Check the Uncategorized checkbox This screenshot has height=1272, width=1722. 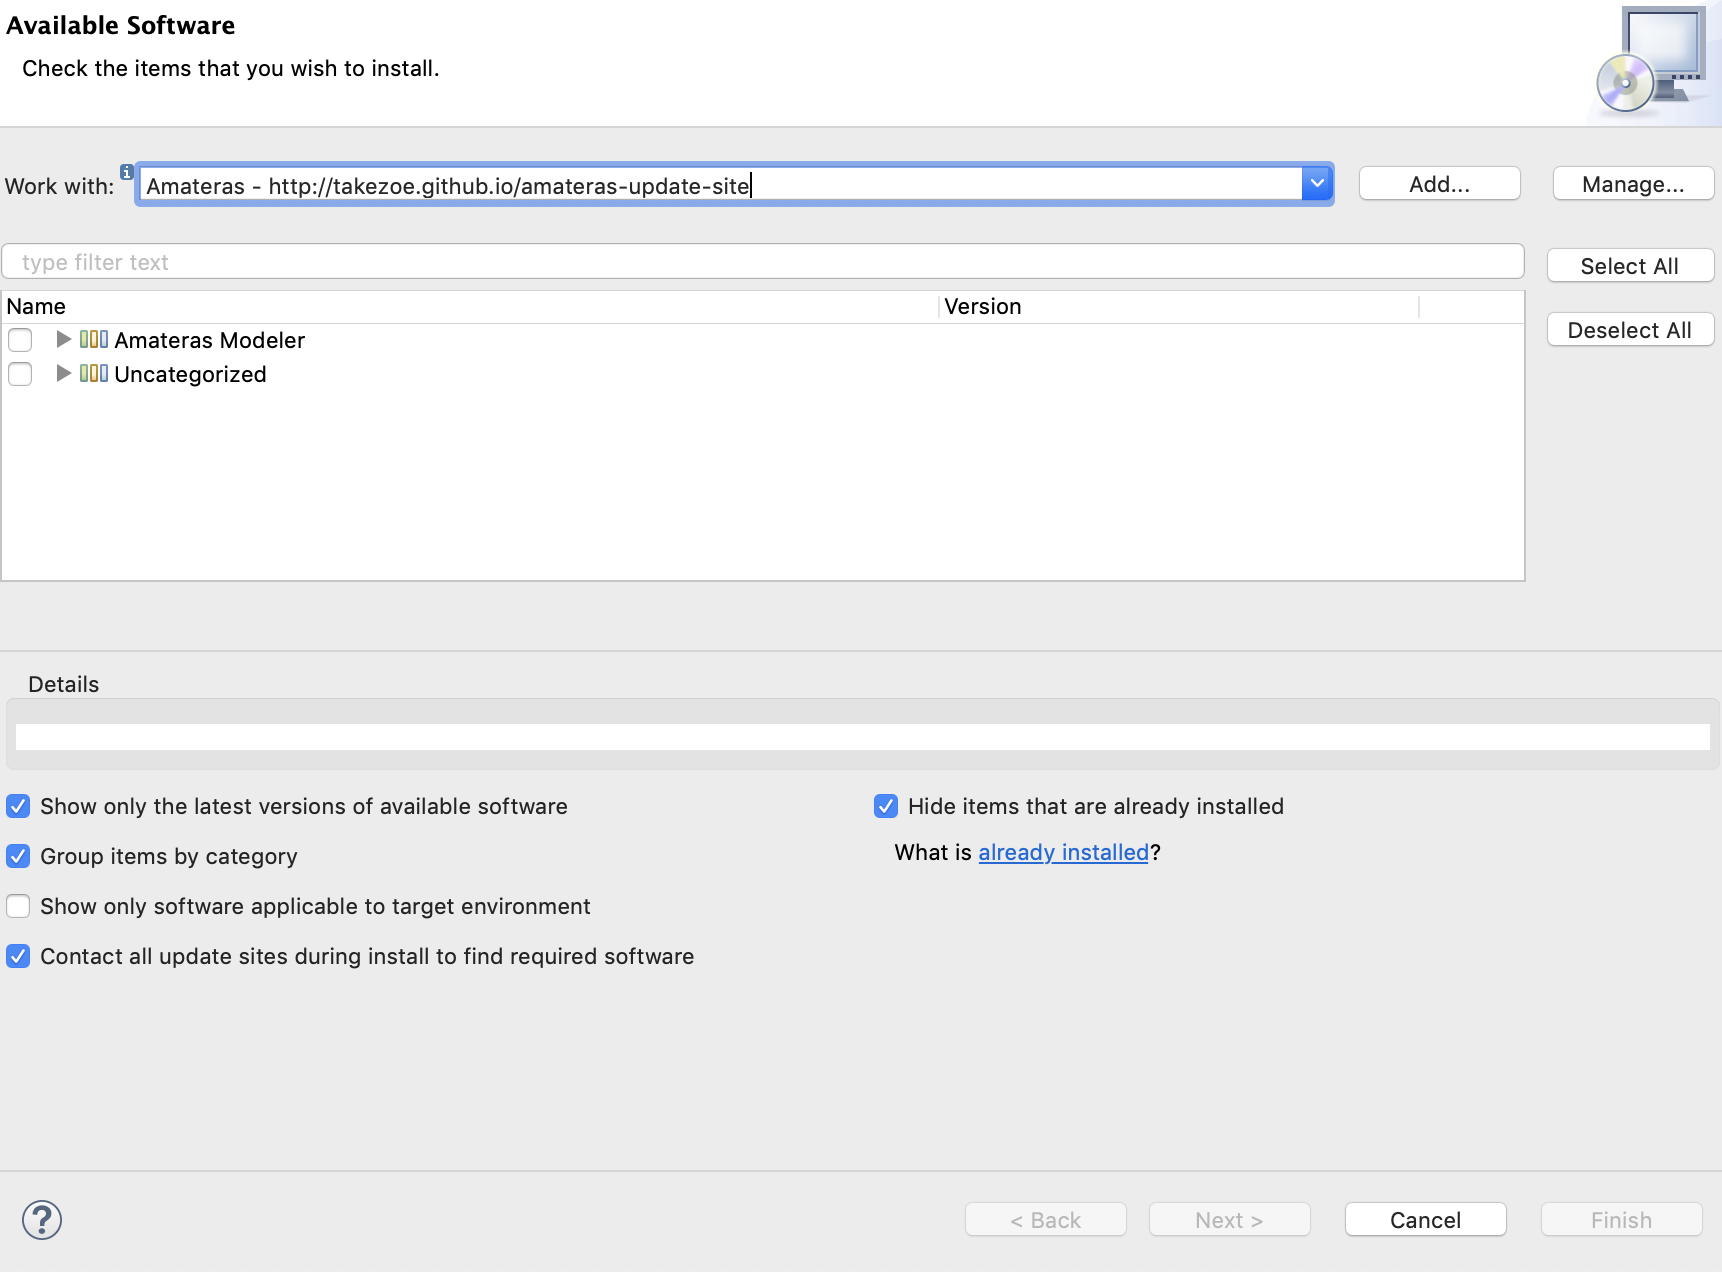(20, 374)
